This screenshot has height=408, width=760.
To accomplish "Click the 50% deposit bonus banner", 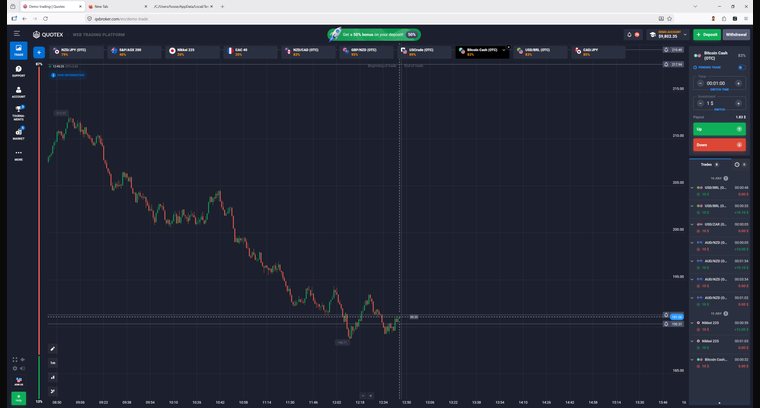I will pyautogui.click(x=374, y=34).
